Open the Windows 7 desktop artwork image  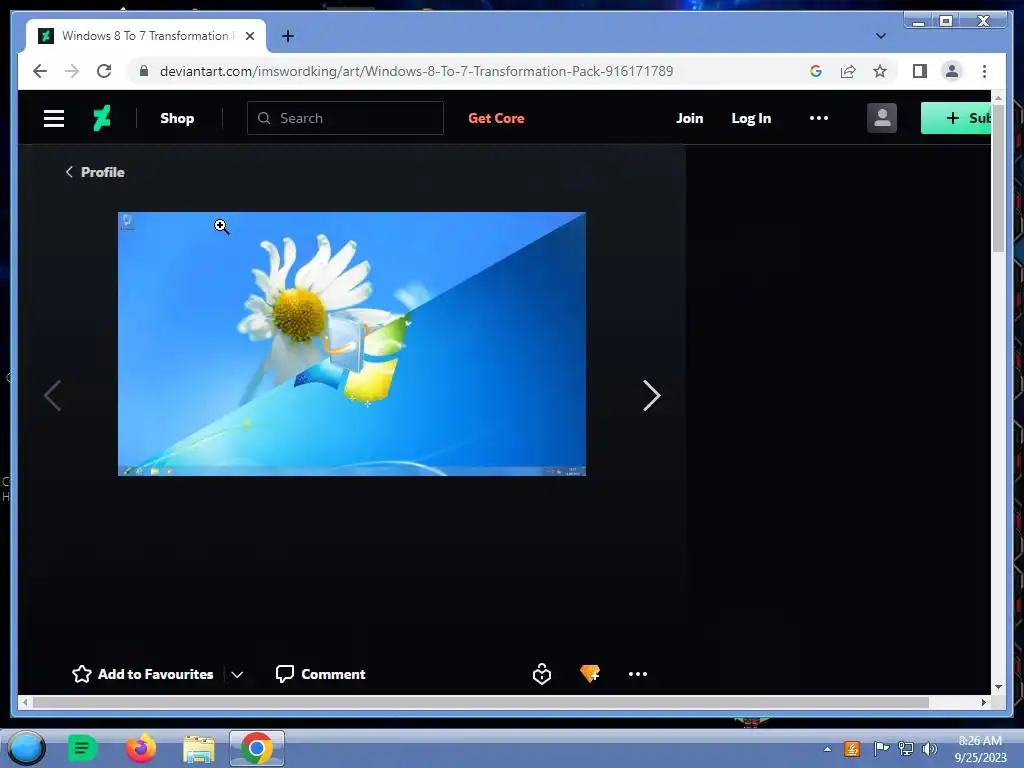352,344
